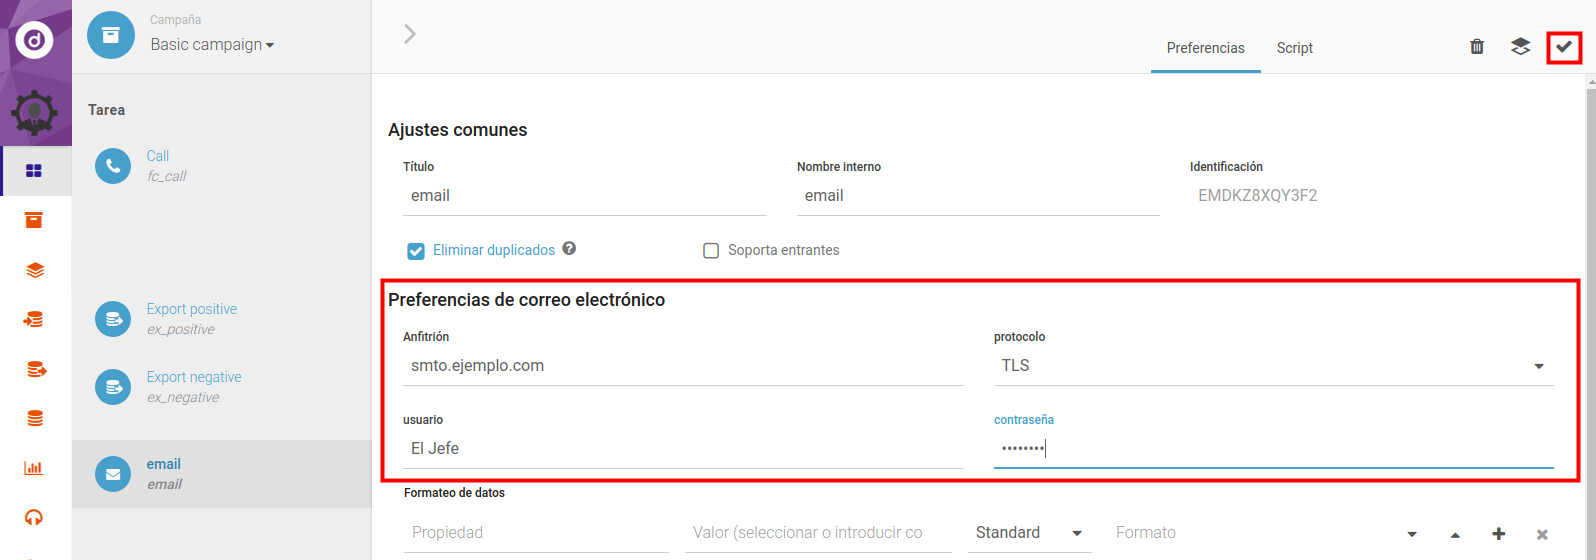Open the Call task

158,157
